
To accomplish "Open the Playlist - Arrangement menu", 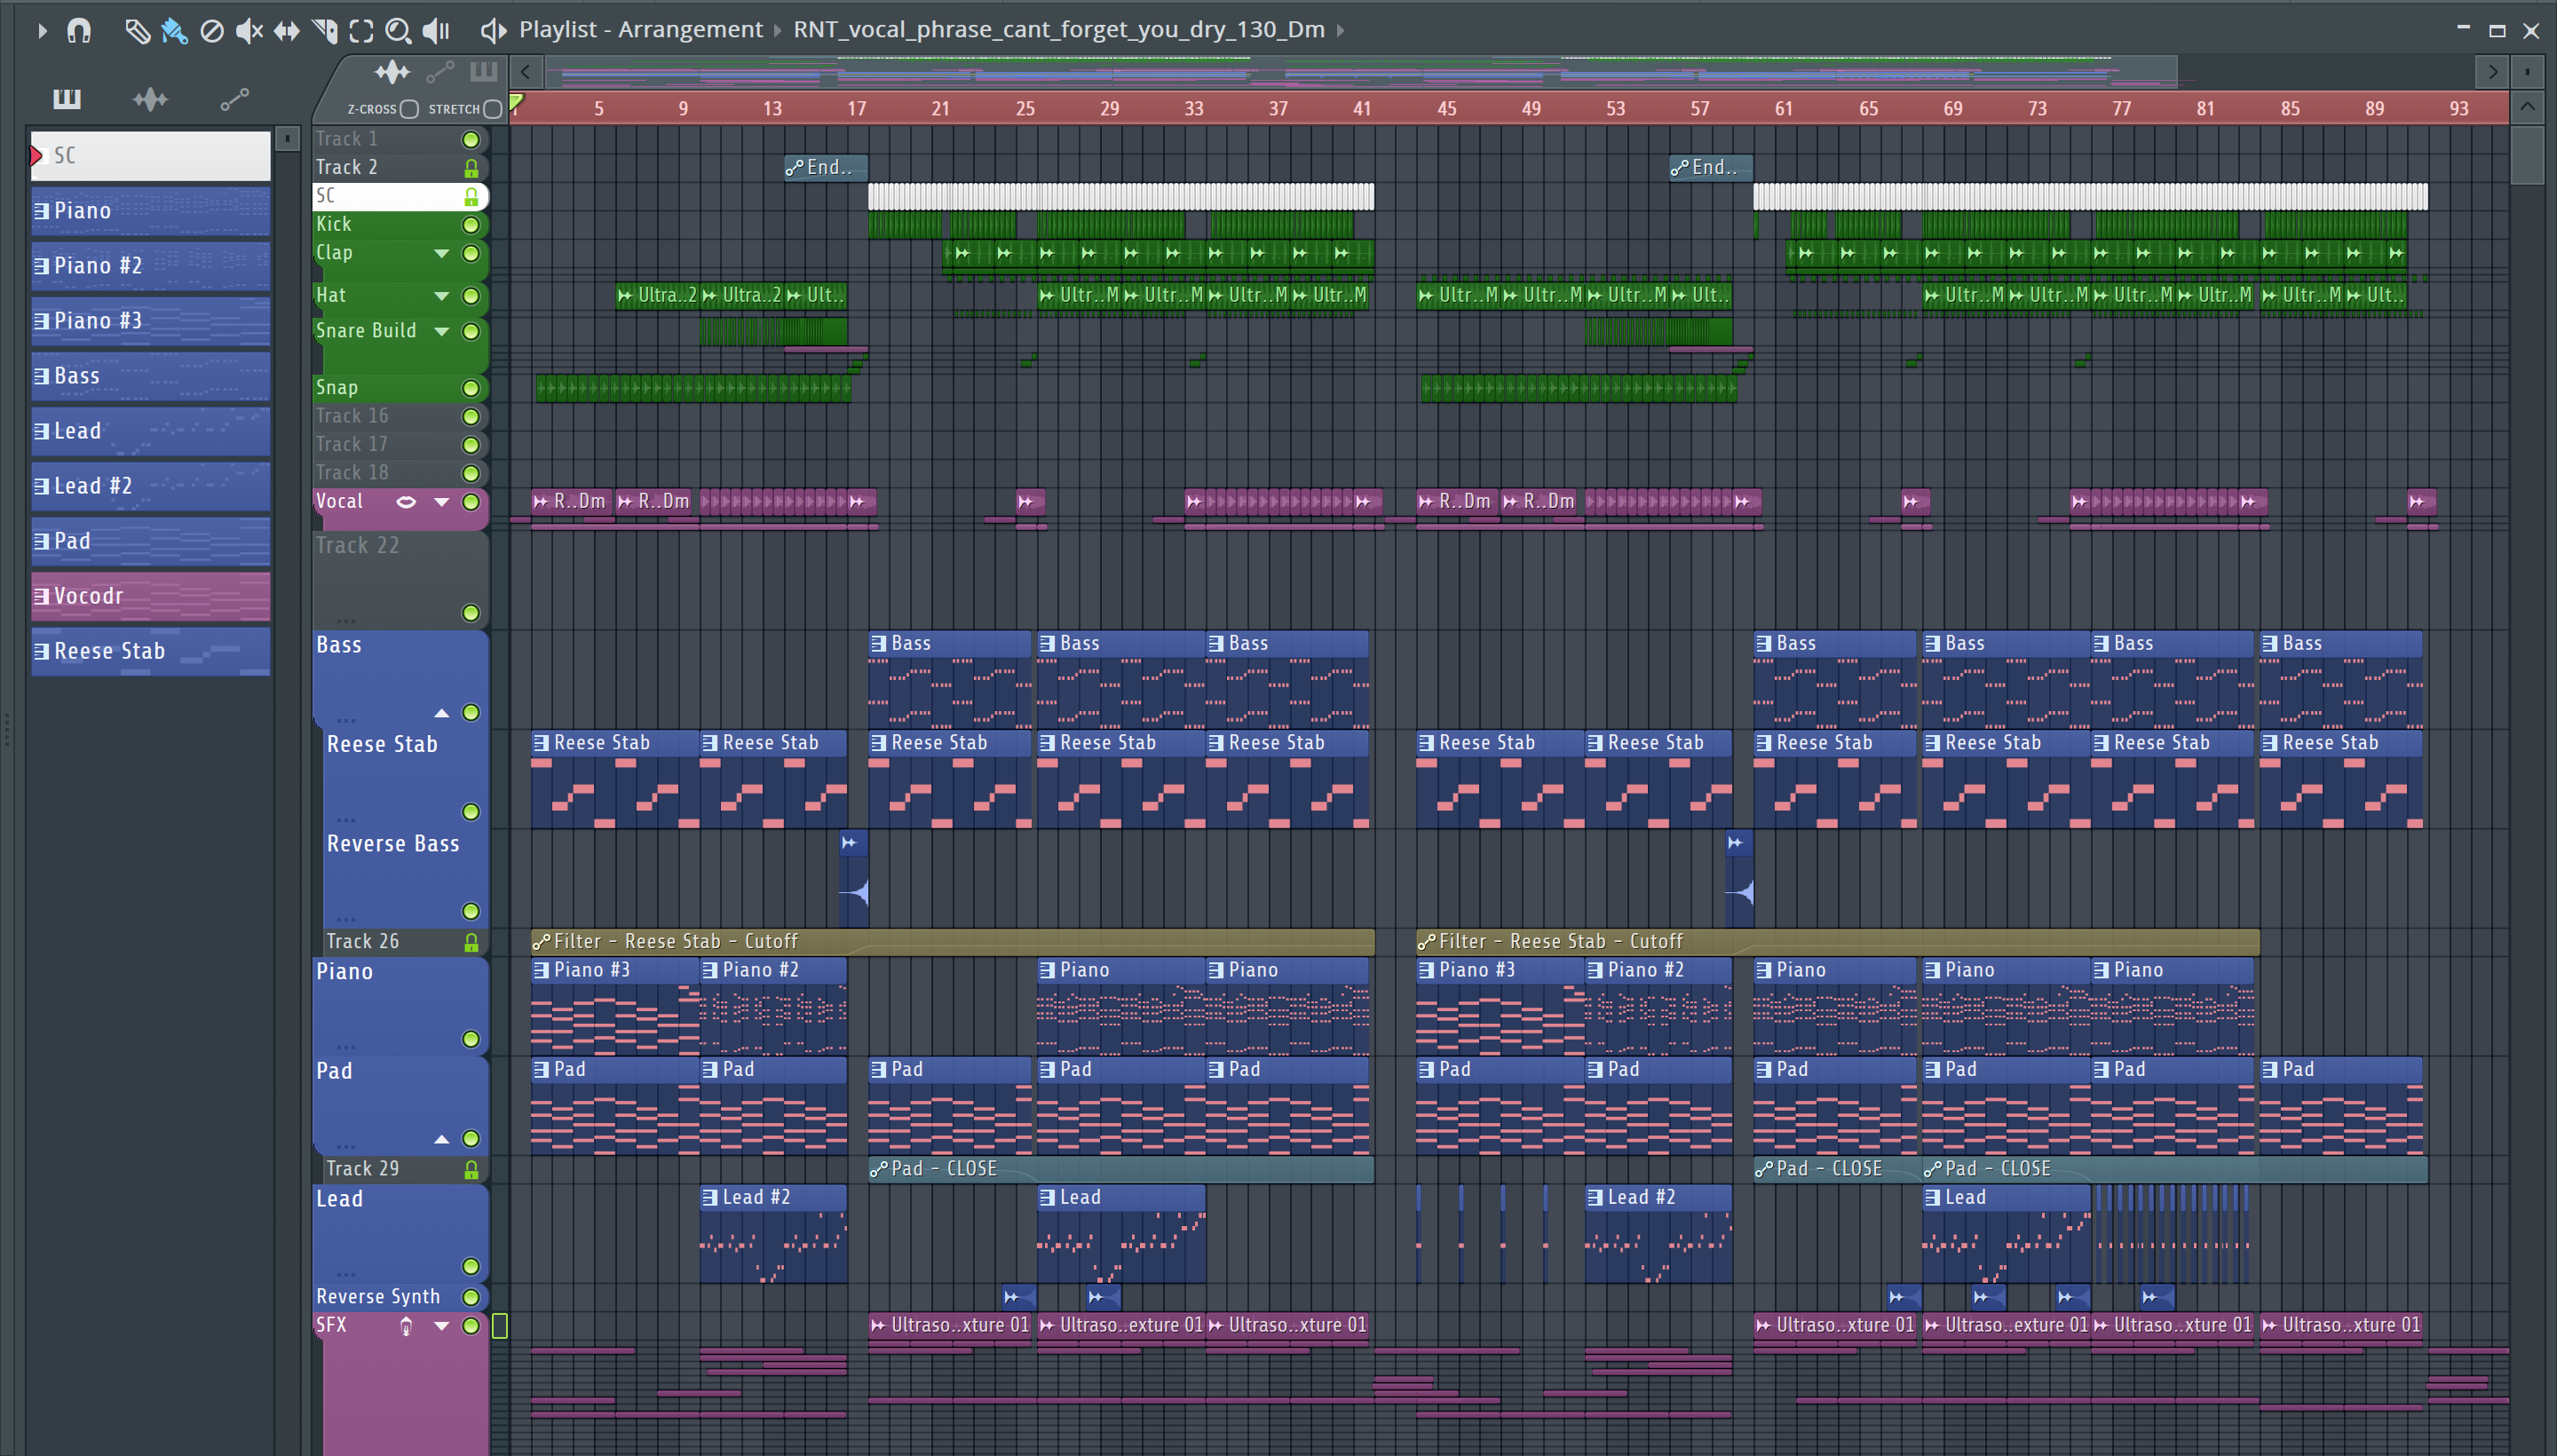I will [x=639, y=30].
